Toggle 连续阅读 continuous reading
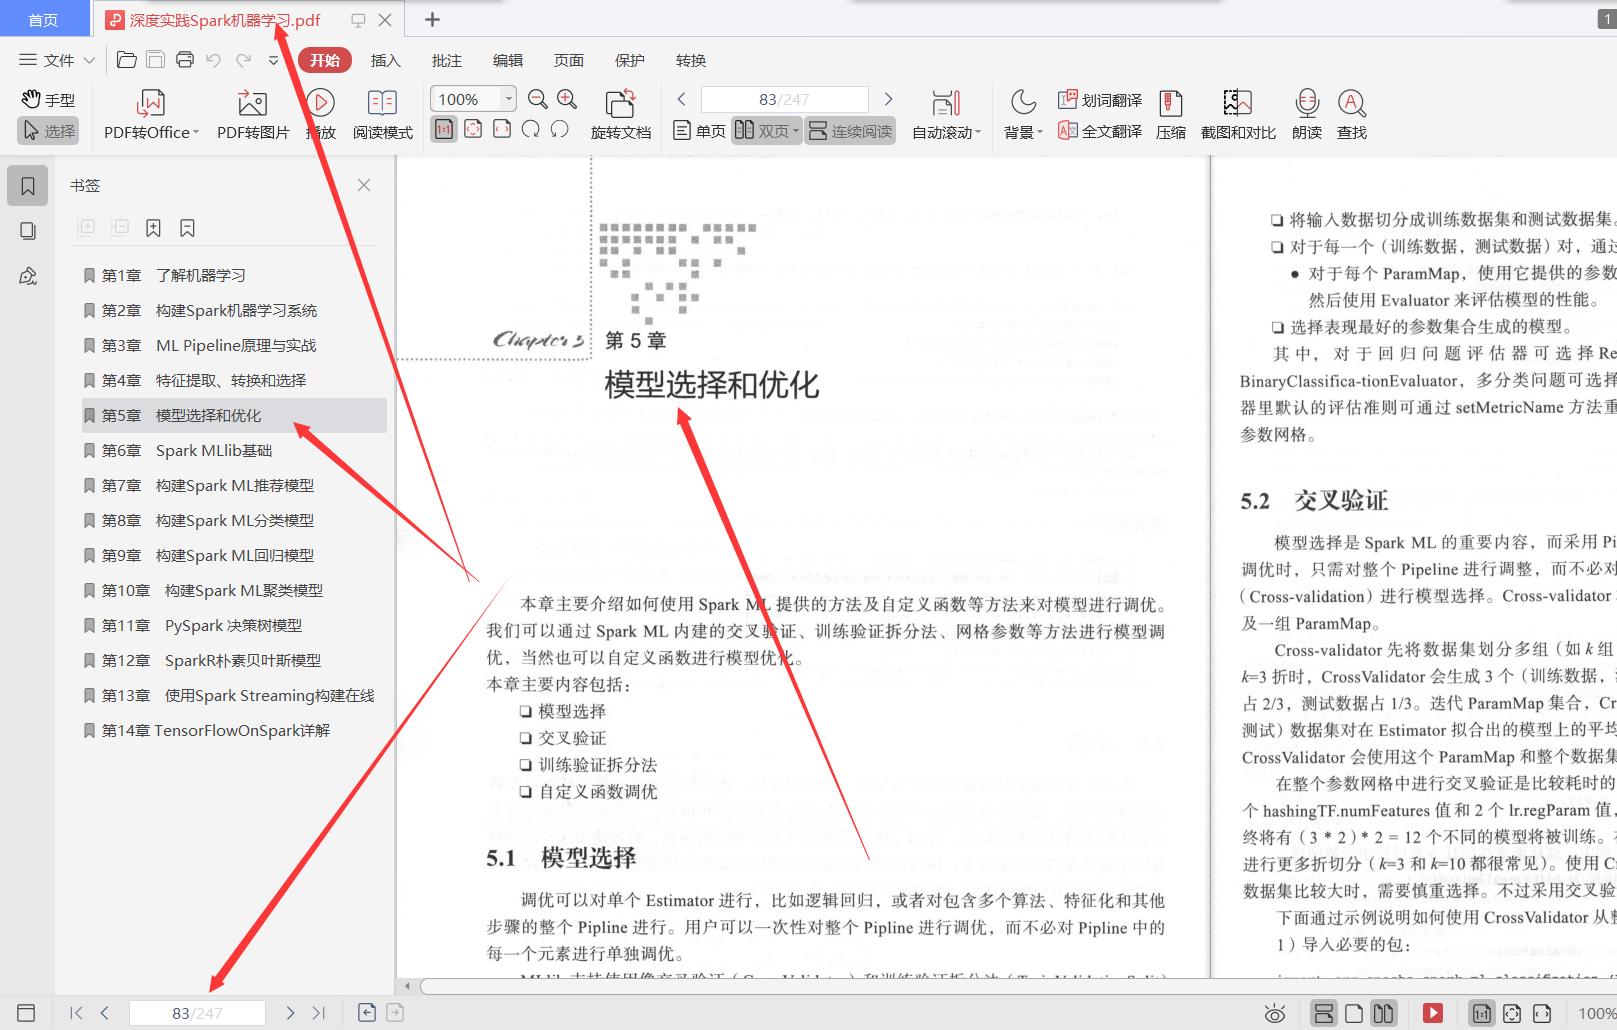The width and height of the screenshot is (1617, 1030). pos(850,131)
